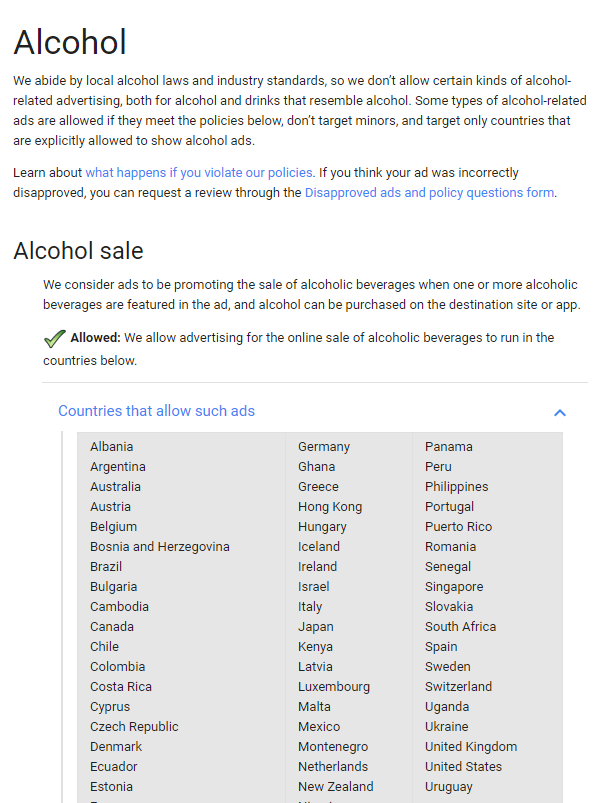The height and width of the screenshot is (803, 593).
Task: Click the bold Allowed label text
Action: click(x=95, y=337)
